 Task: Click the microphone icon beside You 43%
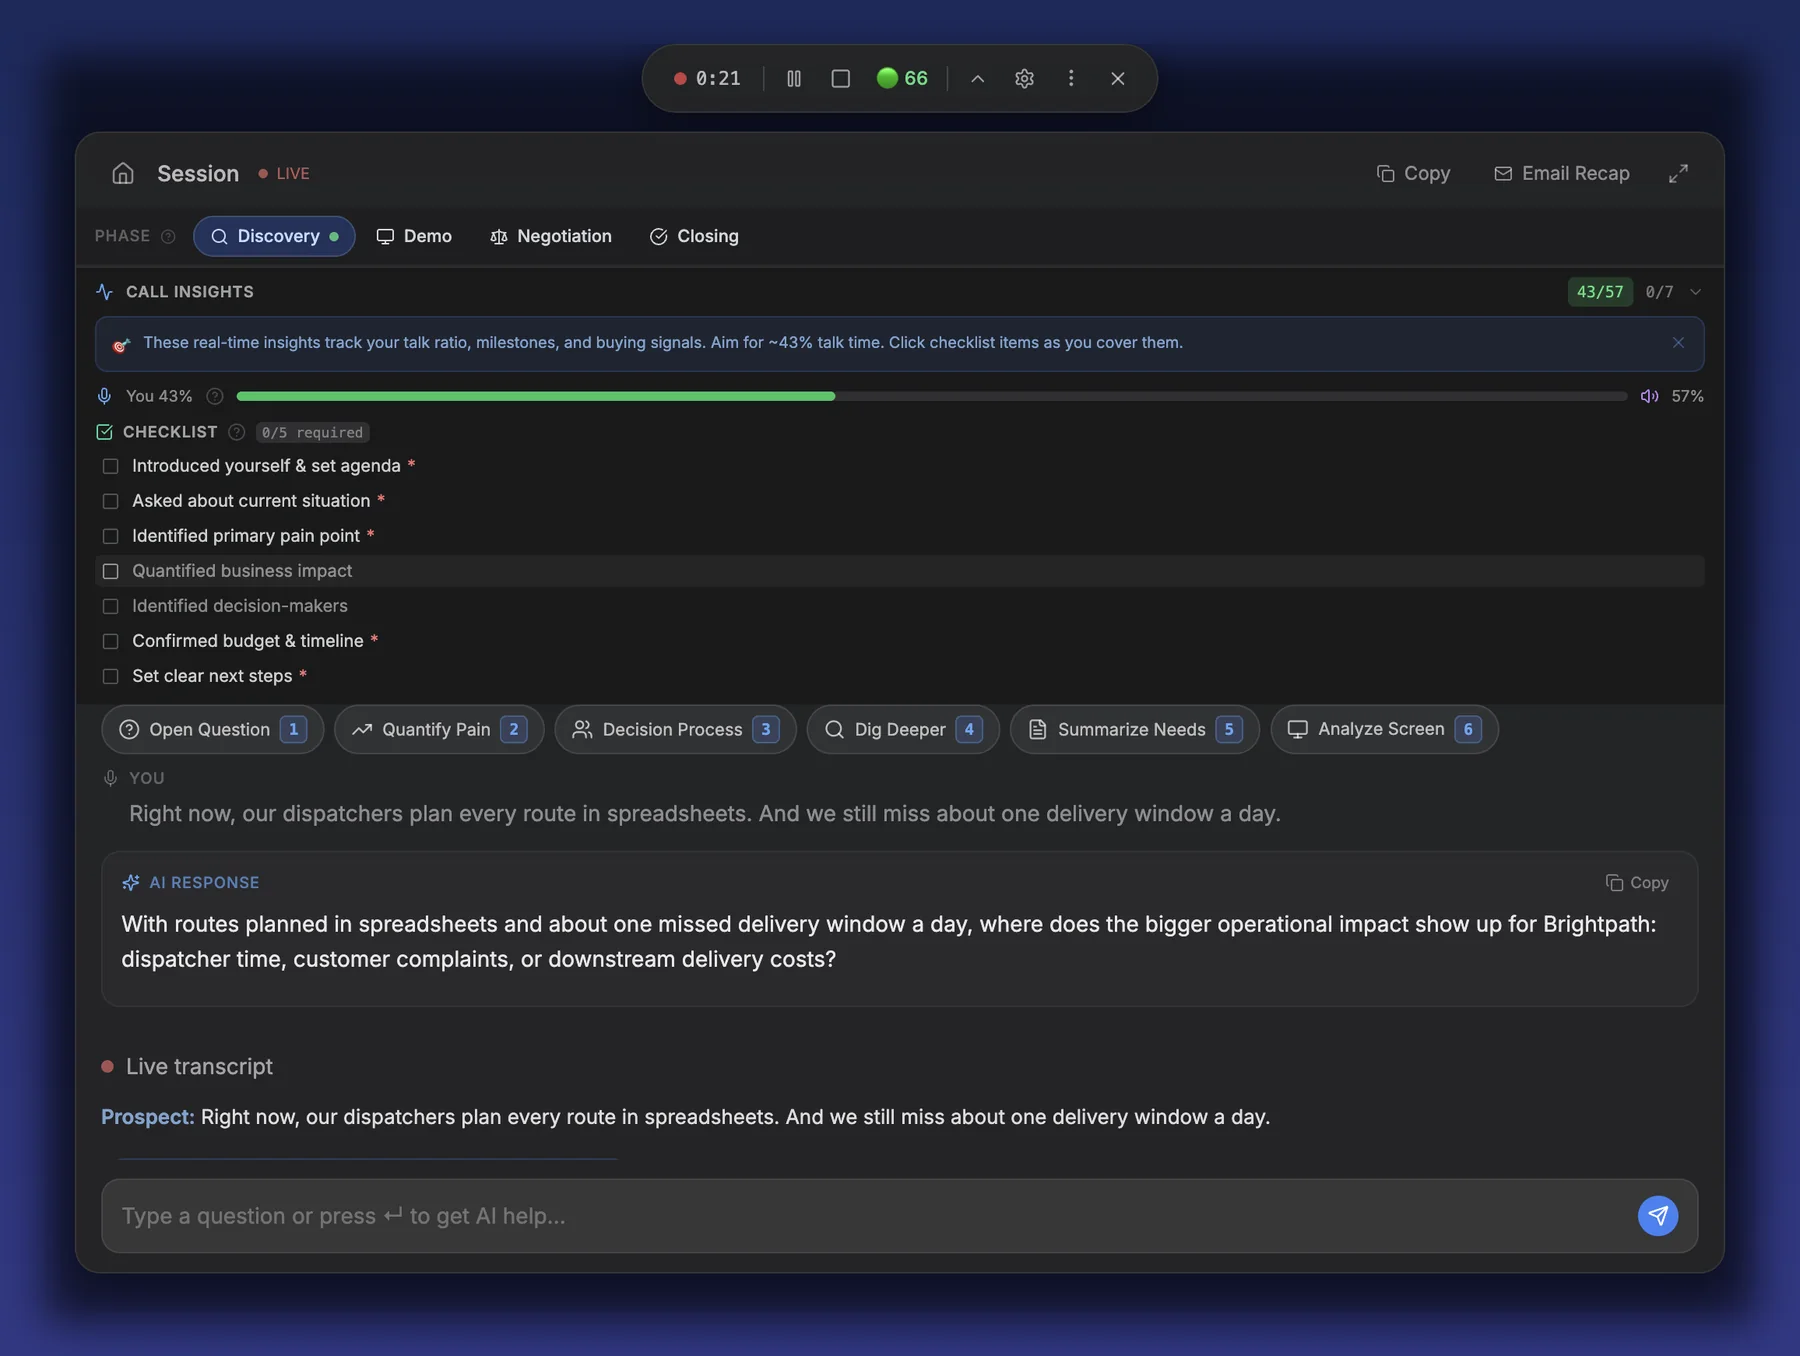(104, 397)
